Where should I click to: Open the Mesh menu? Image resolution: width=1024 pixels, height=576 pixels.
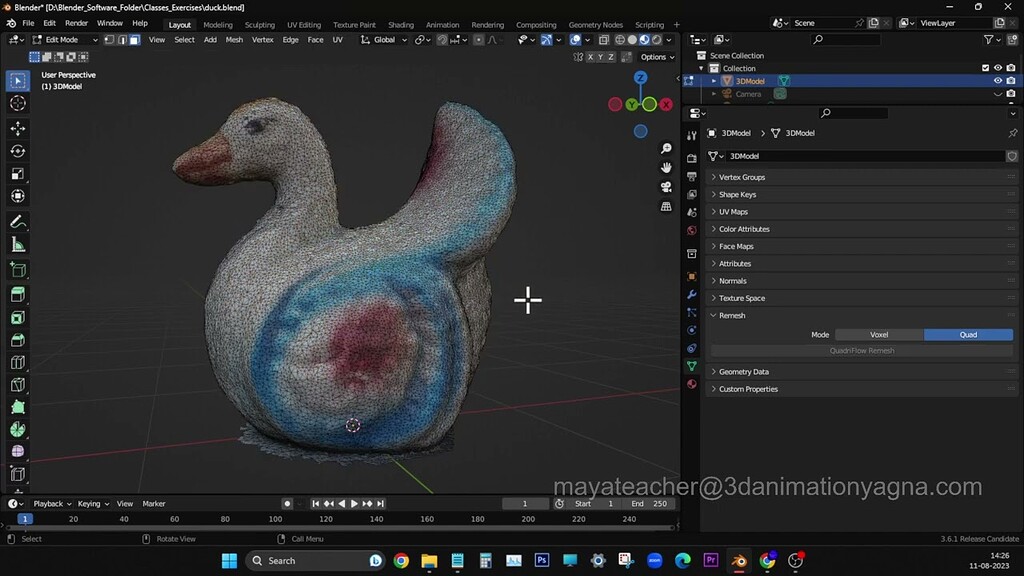235,40
